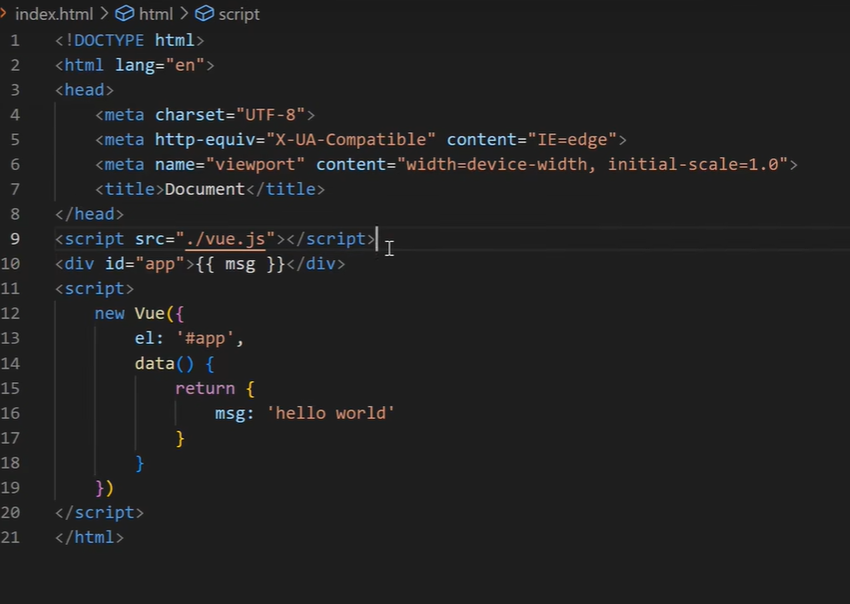
Task: Click the '#app' string on line 13
Action: 205,339
